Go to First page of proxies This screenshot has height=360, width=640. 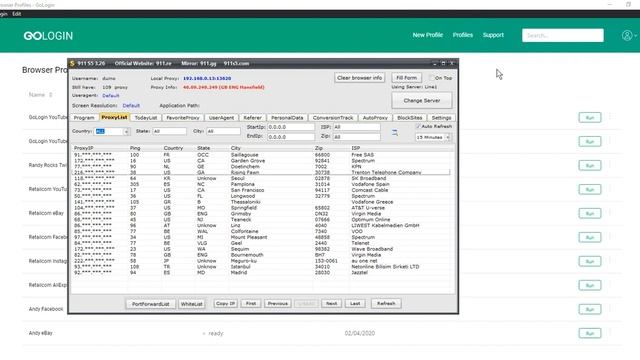[251, 304]
